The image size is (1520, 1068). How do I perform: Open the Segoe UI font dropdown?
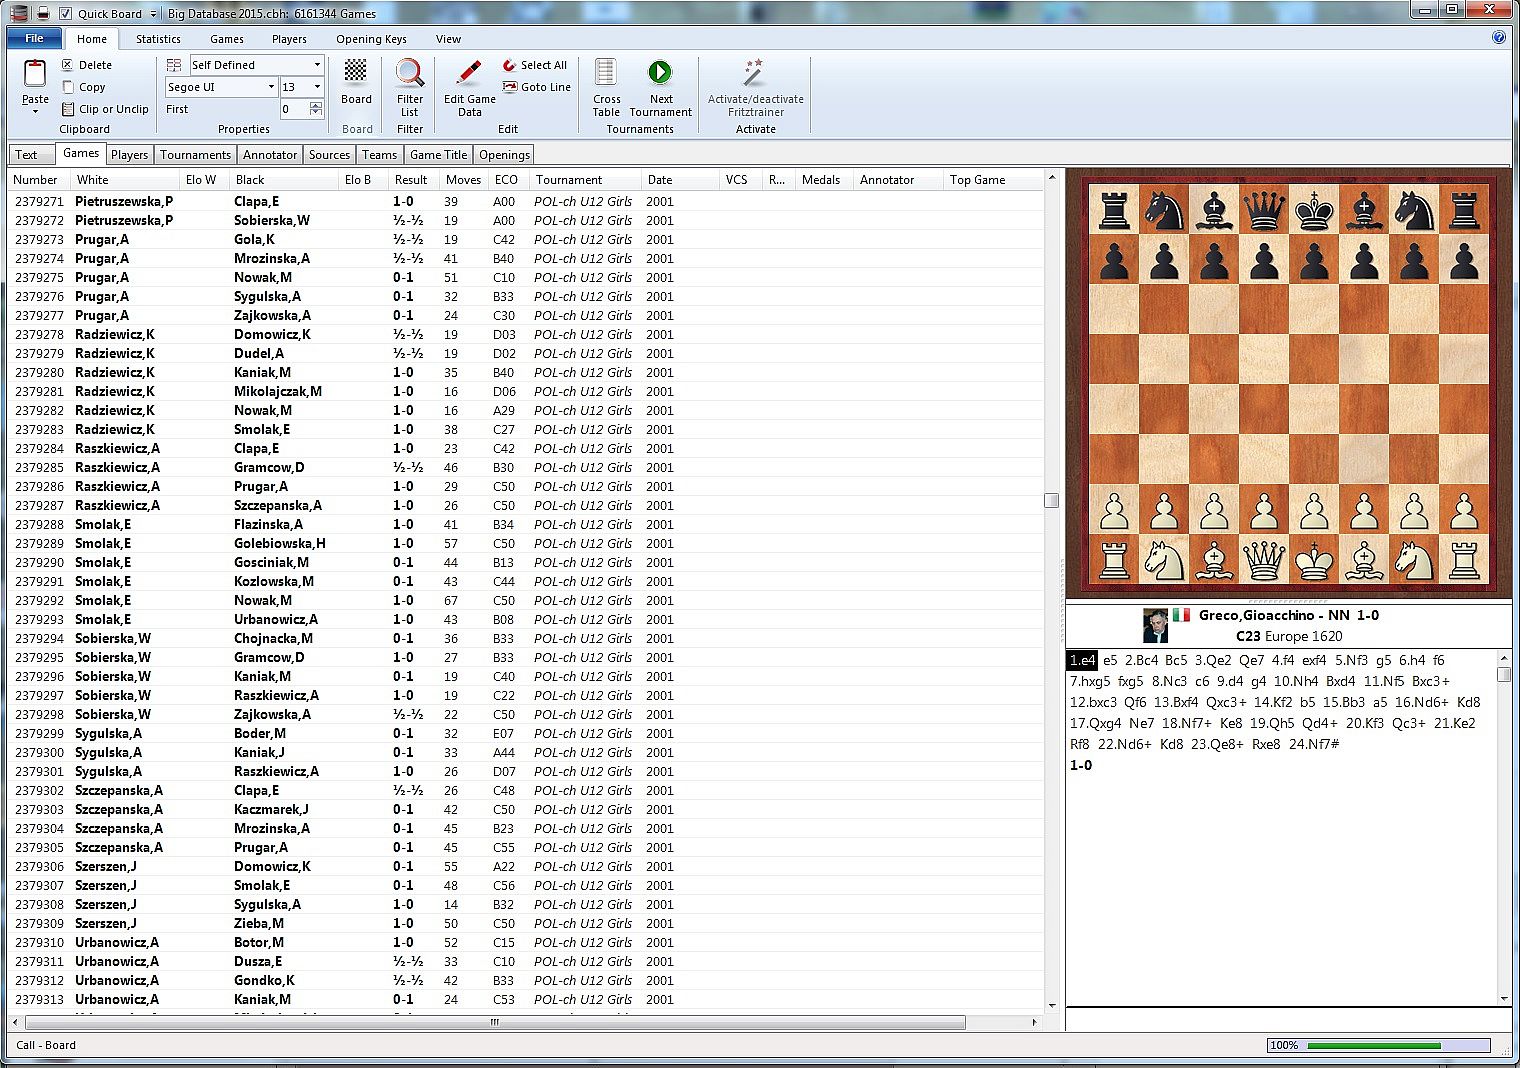point(271,87)
